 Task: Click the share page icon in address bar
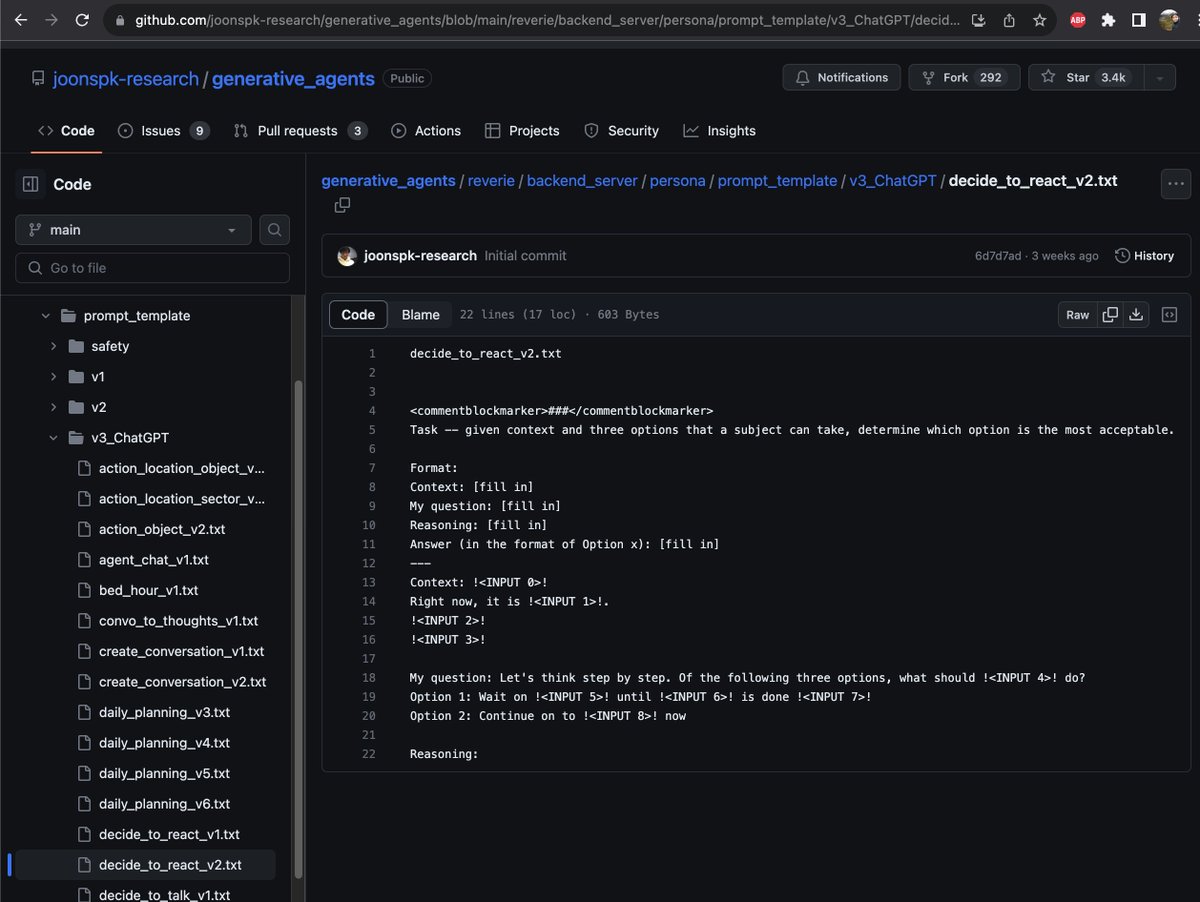click(1009, 20)
